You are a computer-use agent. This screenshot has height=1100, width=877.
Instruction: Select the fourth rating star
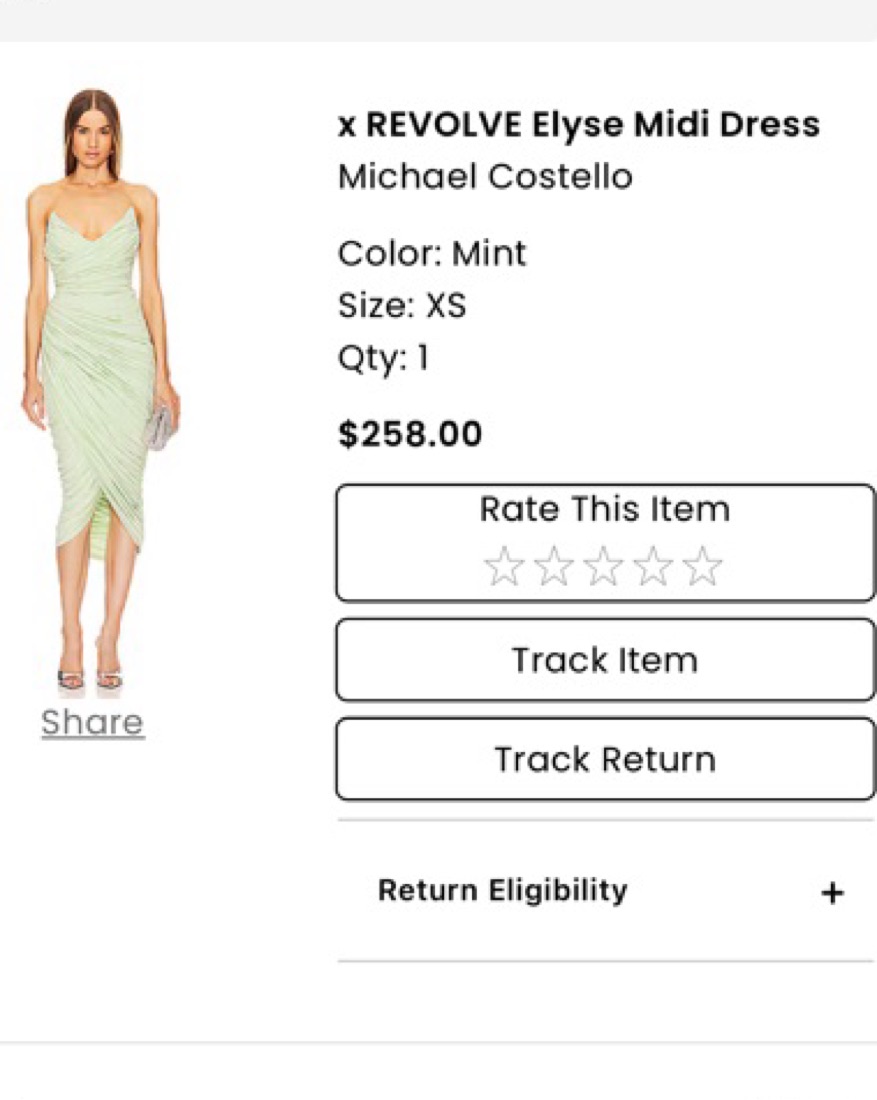click(x=653, y=567)
